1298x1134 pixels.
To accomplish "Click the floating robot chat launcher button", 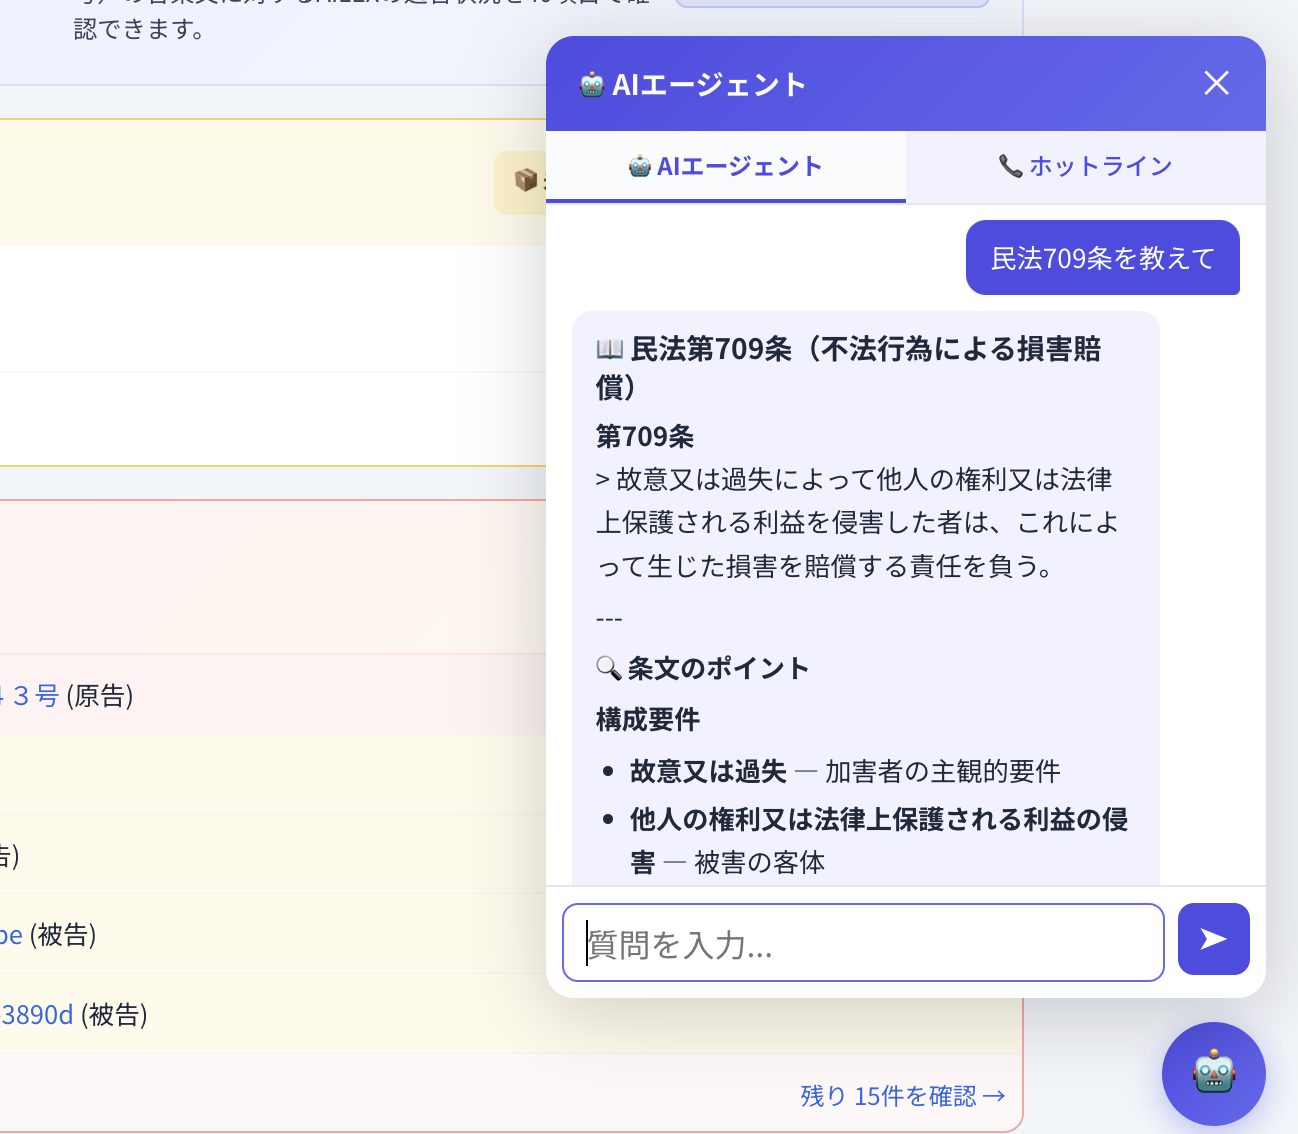I will pos(1213,1073).
